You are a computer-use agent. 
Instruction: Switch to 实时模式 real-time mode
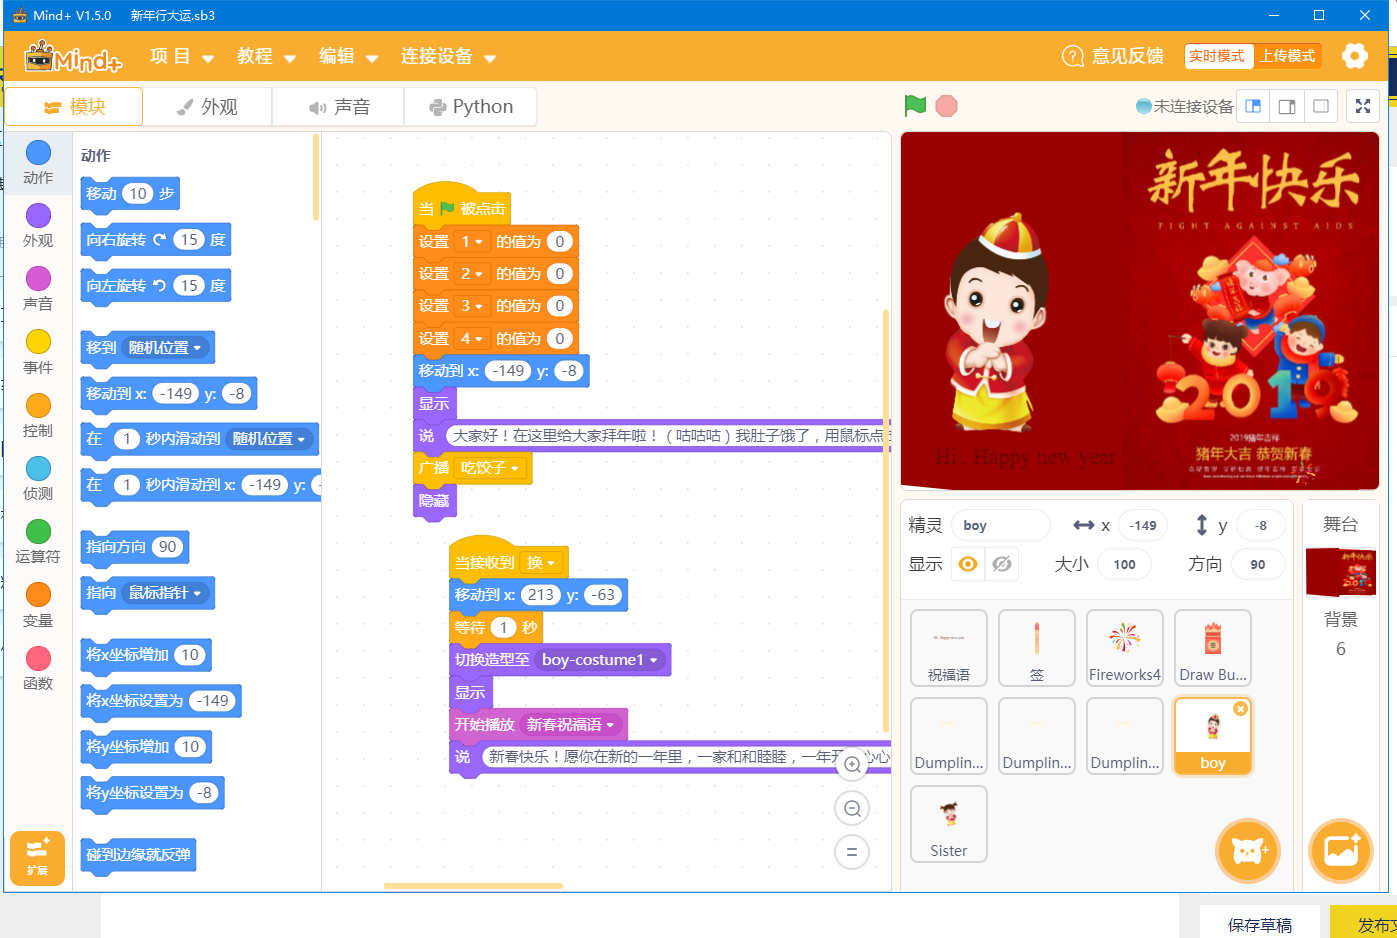1217,56
